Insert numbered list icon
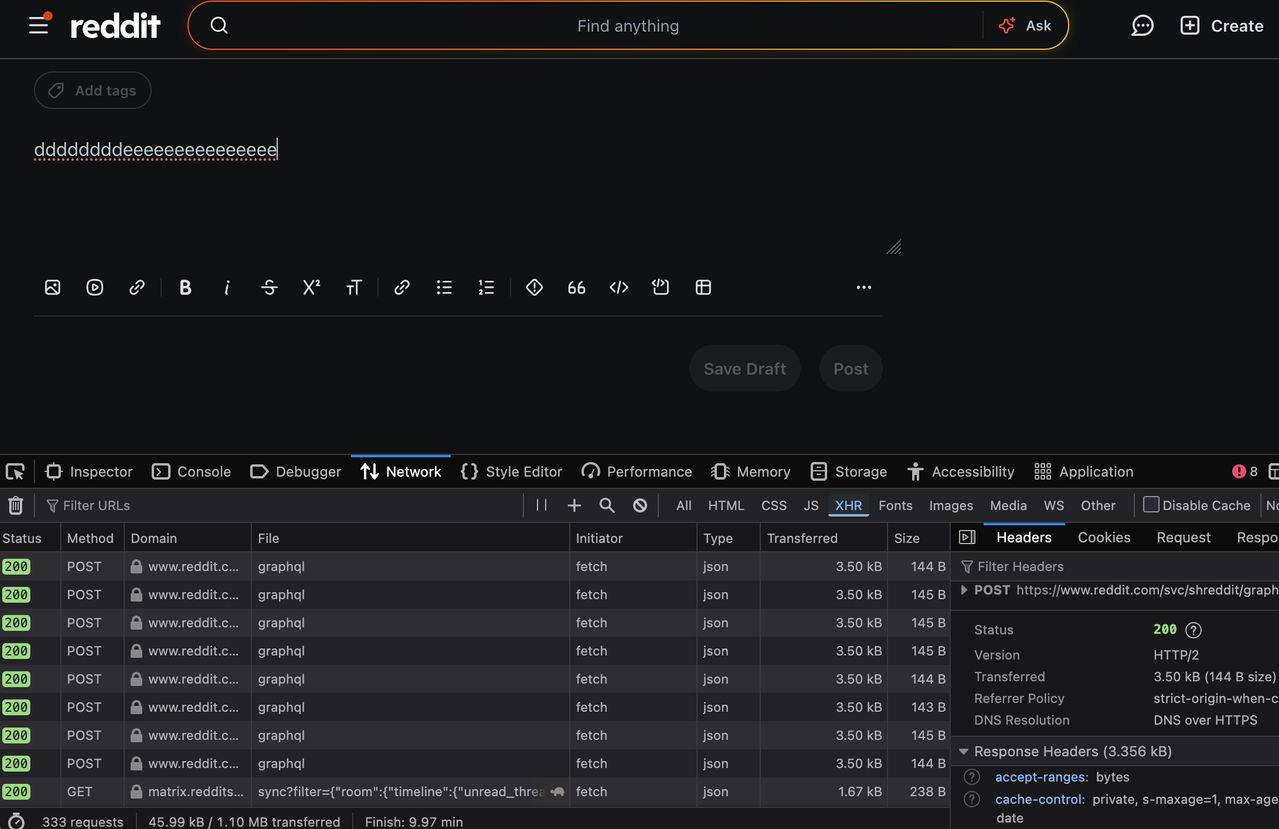 [486, 287]
